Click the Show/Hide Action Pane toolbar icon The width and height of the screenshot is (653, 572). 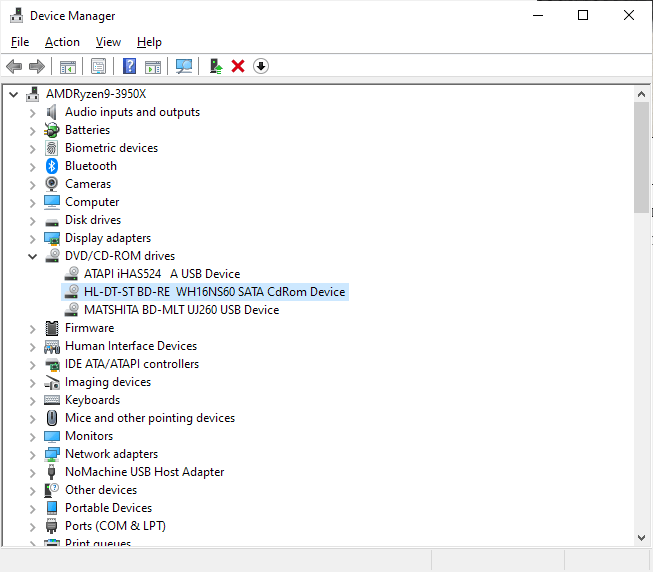pos(153,66)
